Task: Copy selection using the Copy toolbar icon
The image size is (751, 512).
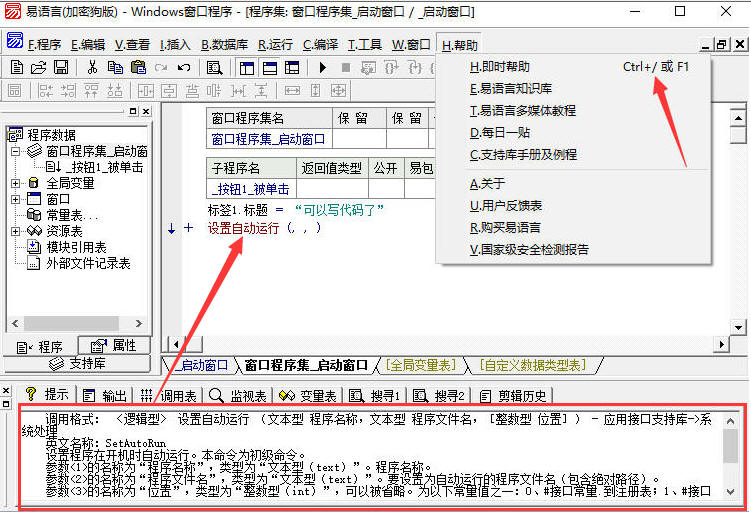Action: pos(115,68)
